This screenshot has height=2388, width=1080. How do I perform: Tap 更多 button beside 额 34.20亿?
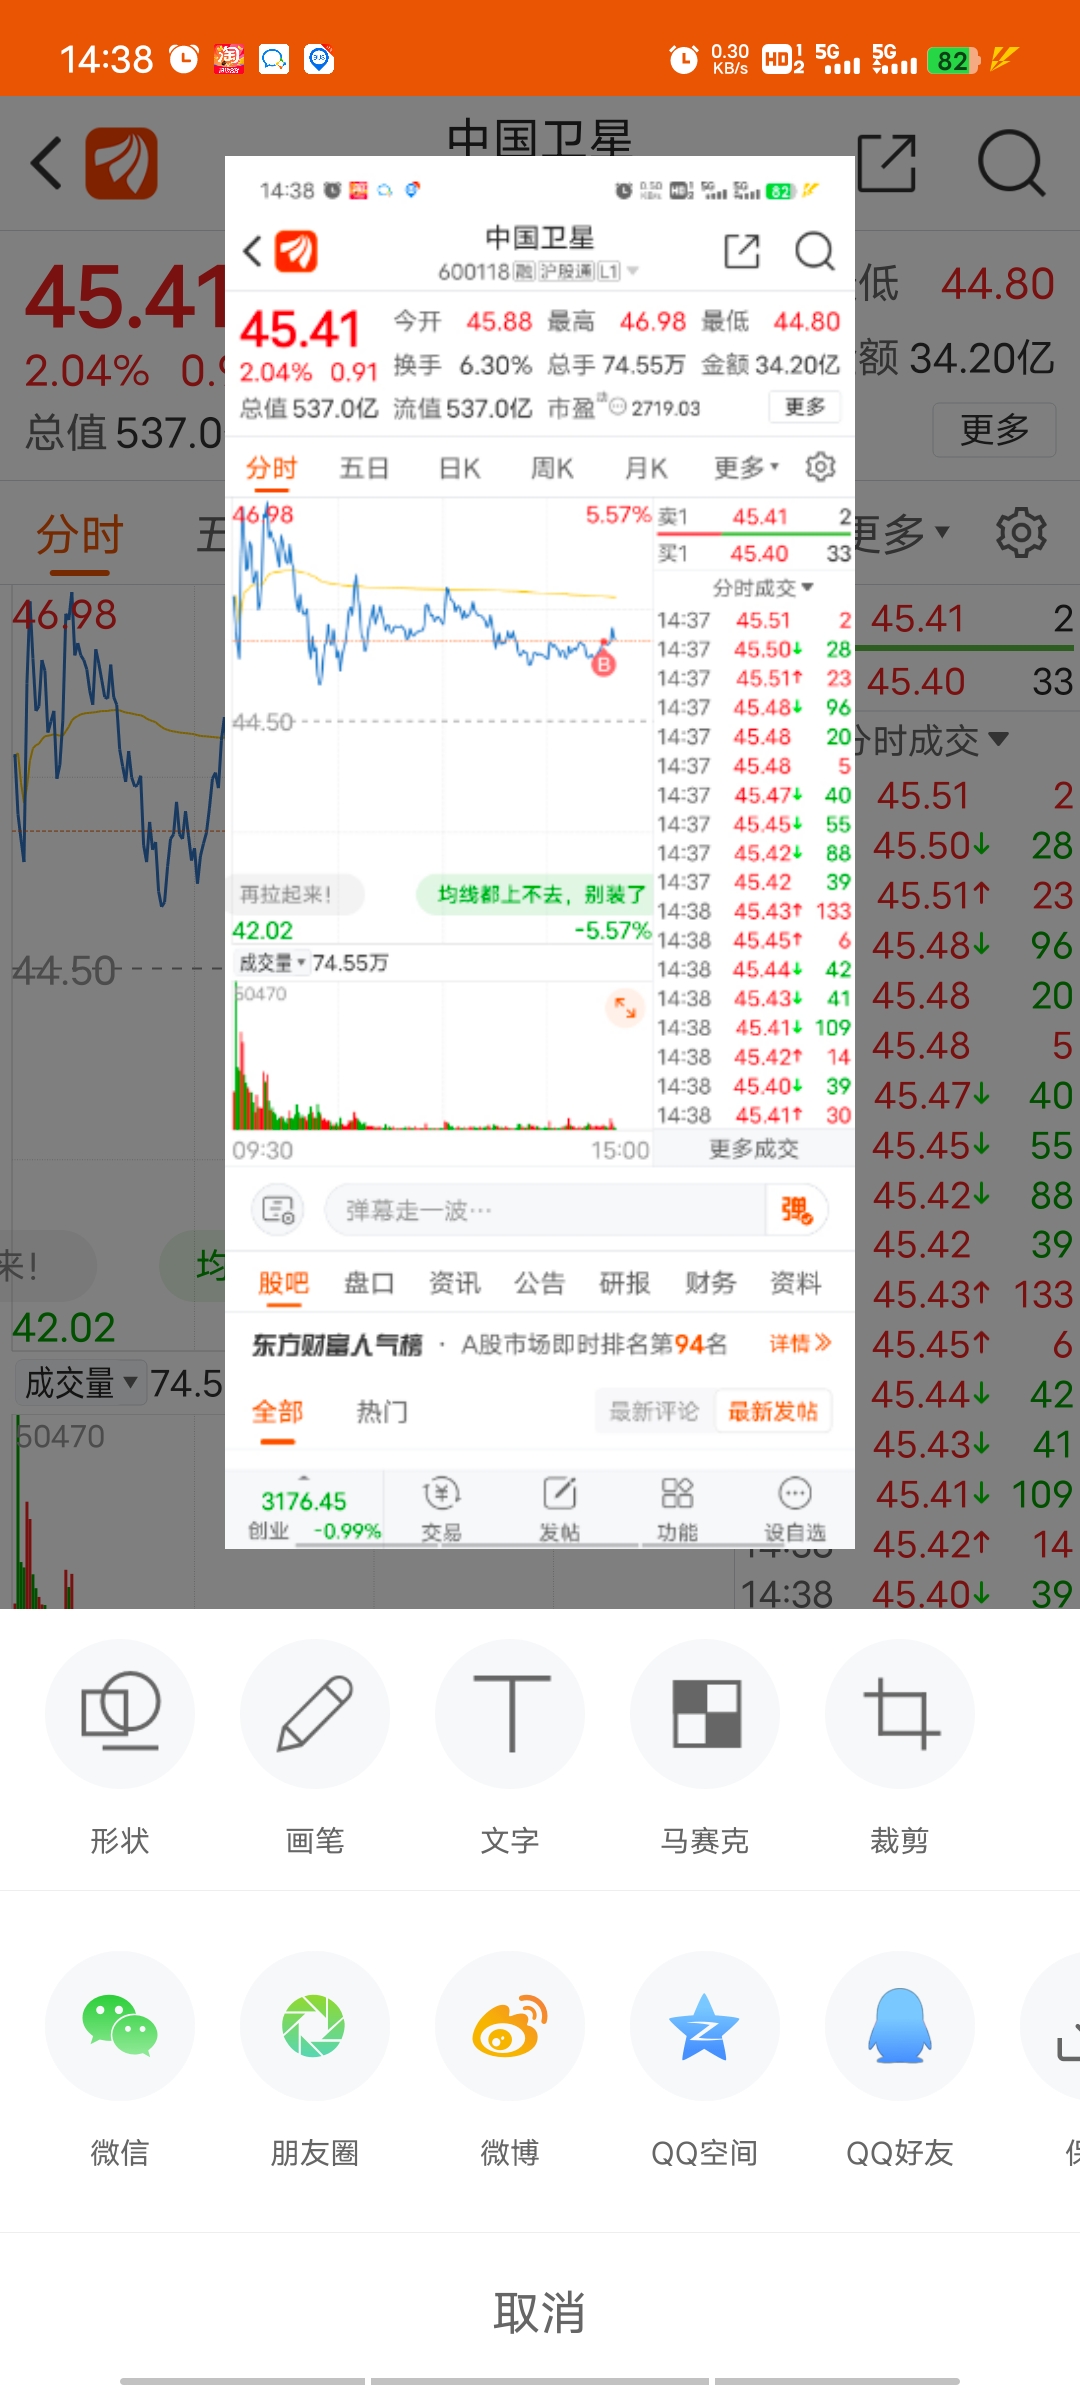994,430
